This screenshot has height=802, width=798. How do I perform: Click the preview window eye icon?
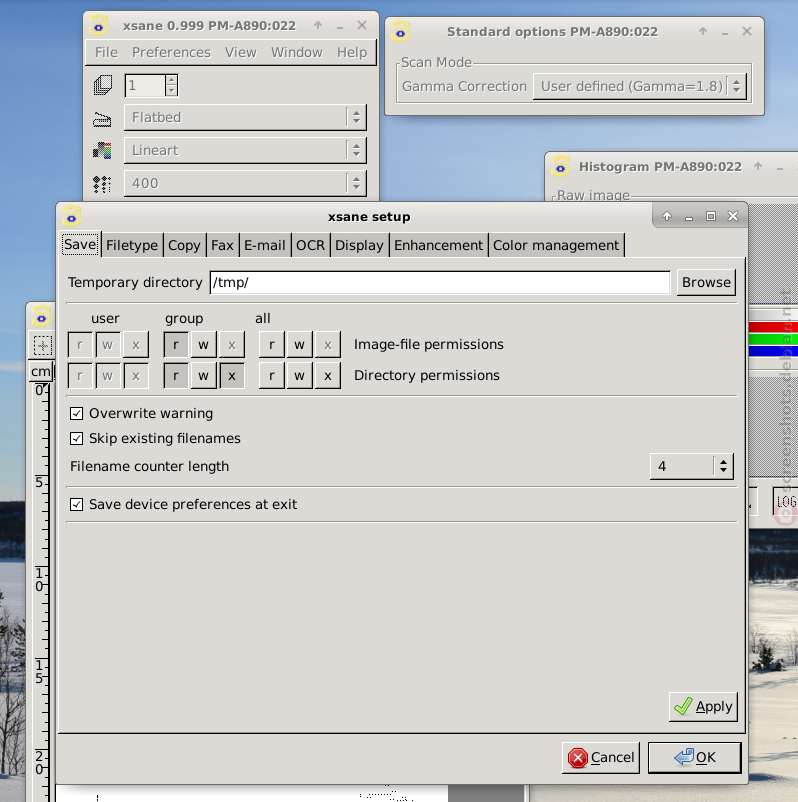coord(41,317)
